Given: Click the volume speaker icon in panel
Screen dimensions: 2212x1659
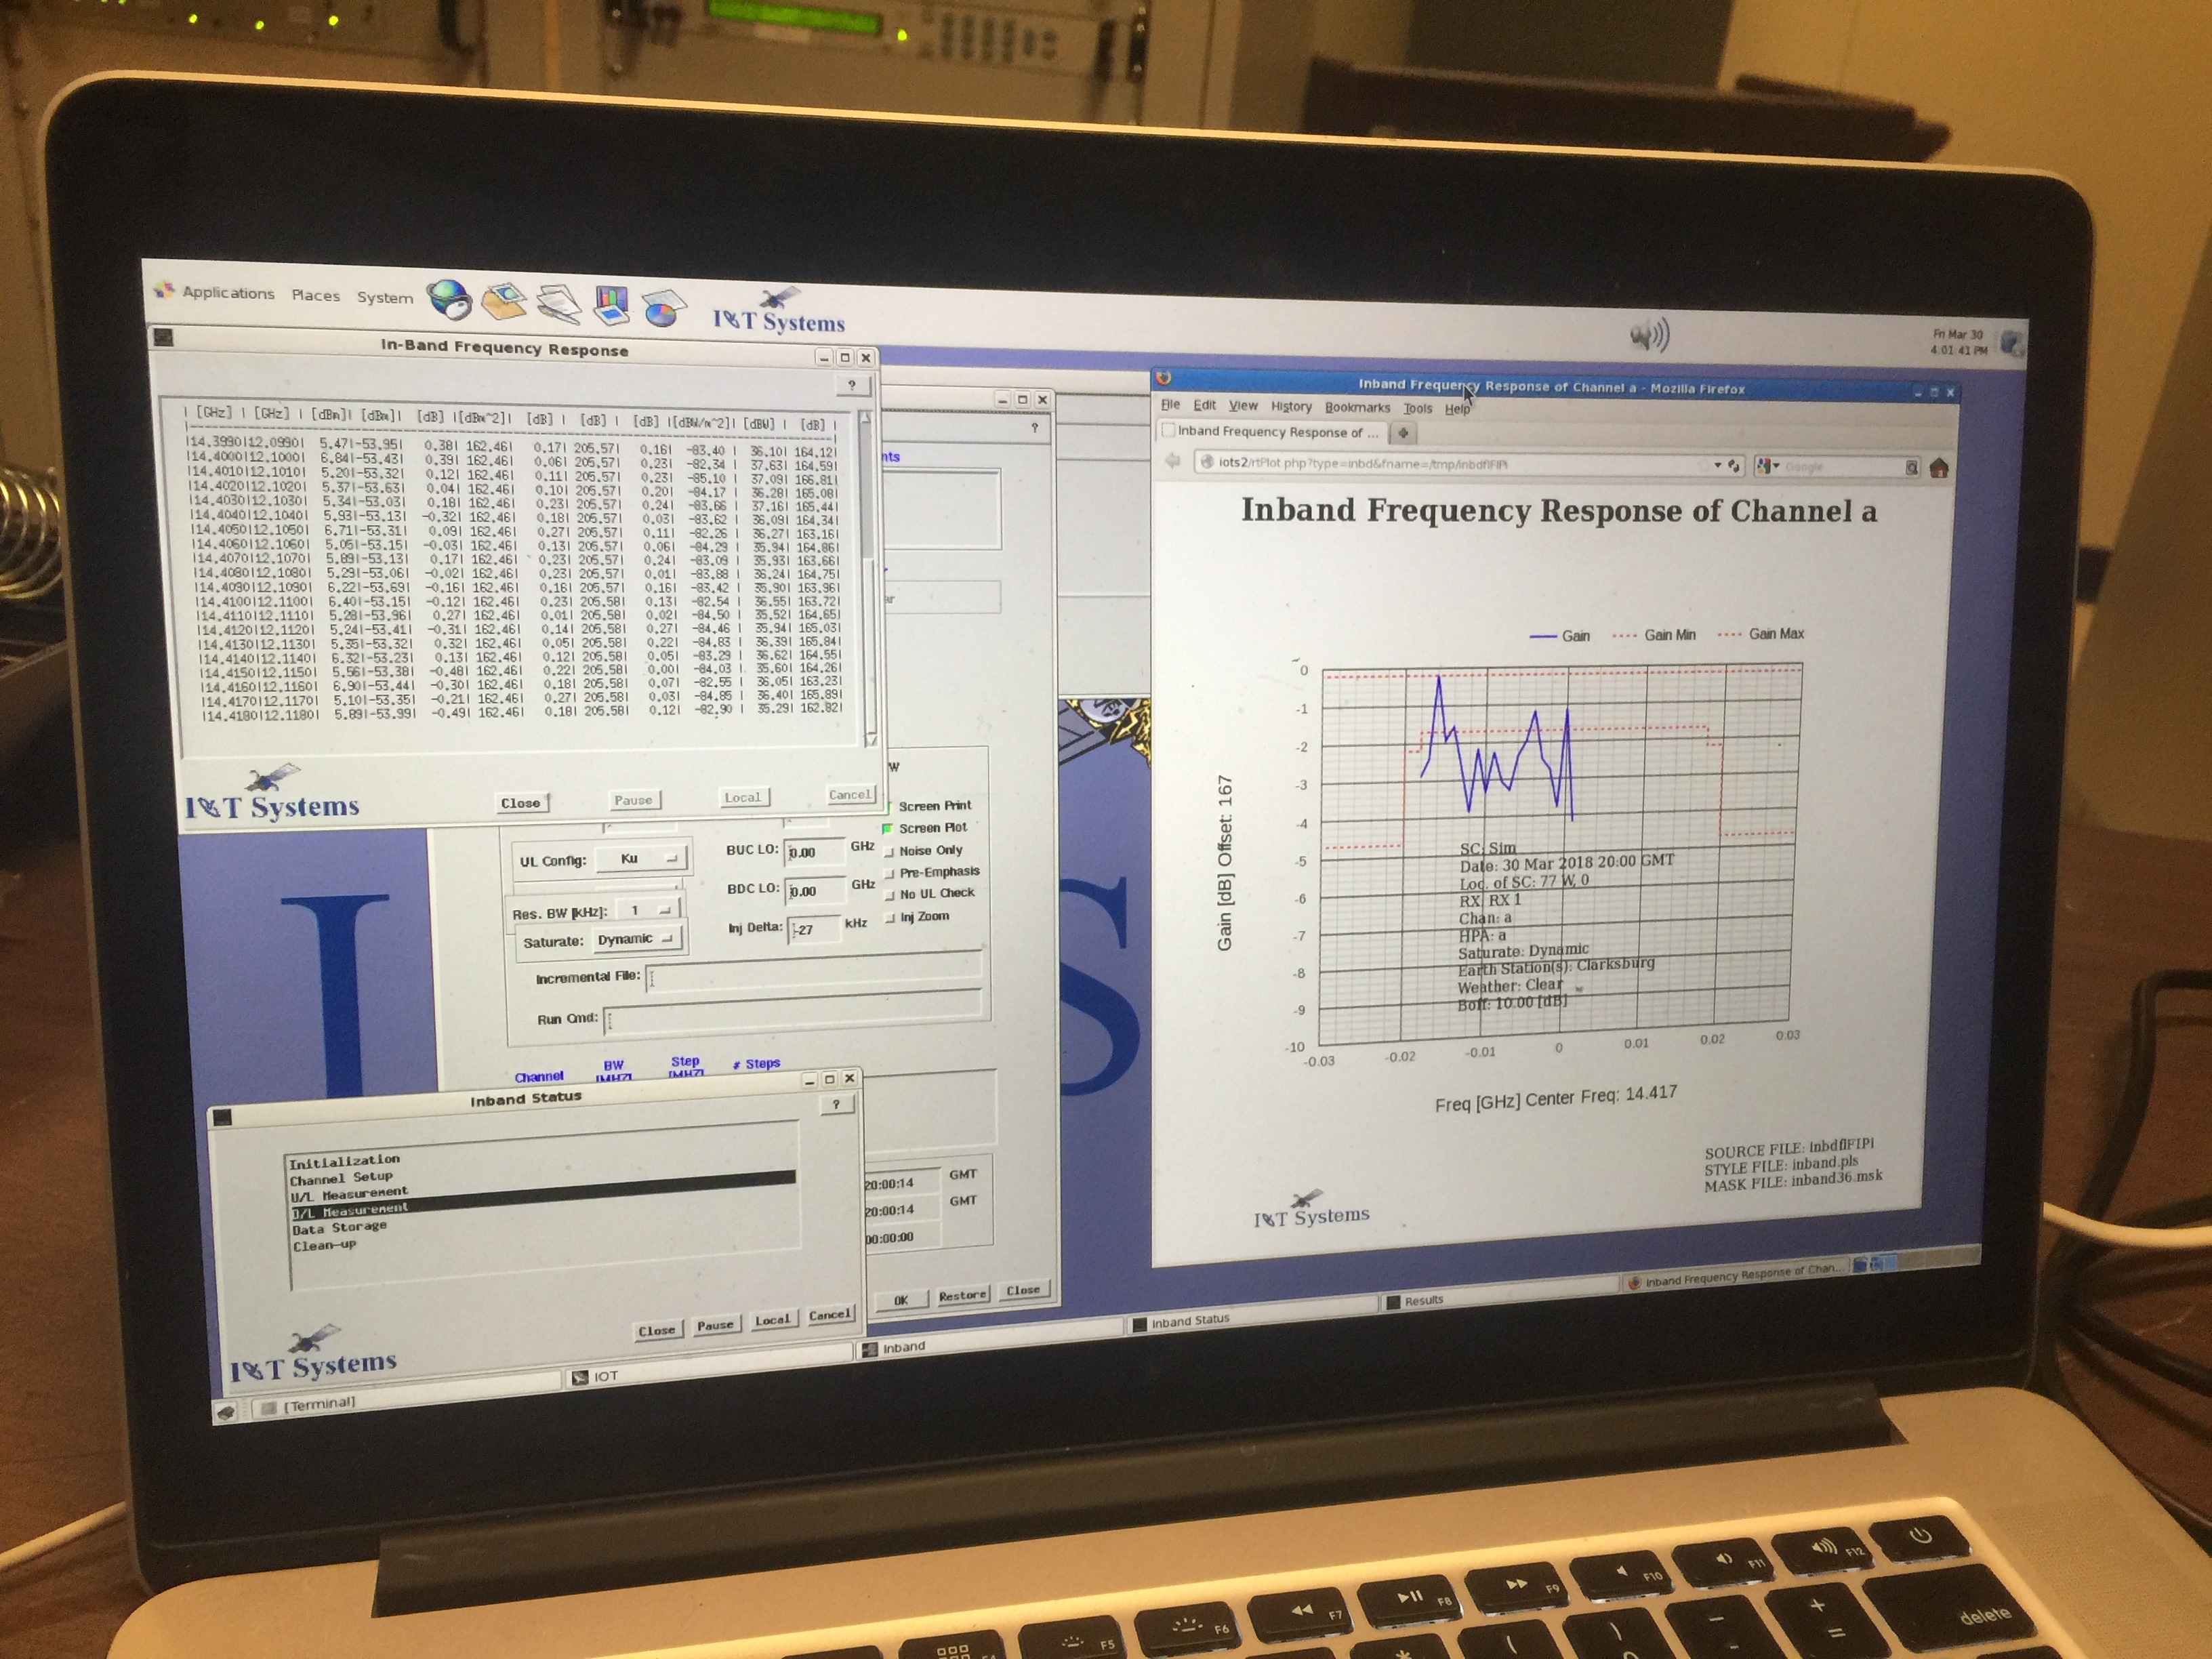Looking at the screenshot, I should tap(1649, 335).
